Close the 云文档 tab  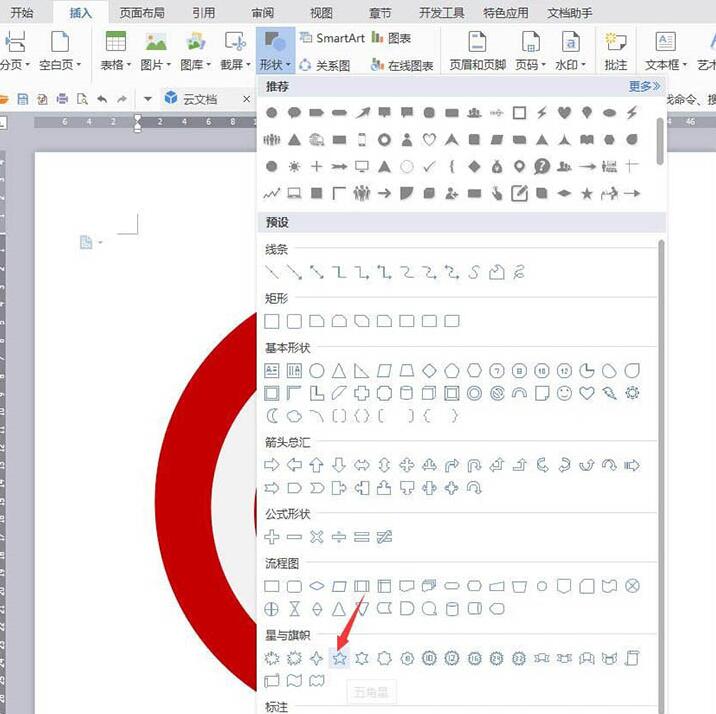click(247, 99)
